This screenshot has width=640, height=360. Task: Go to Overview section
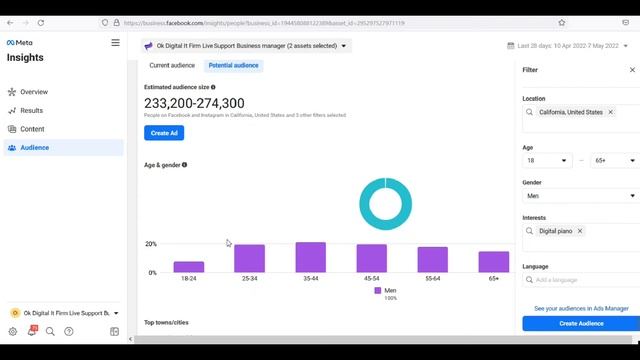click(63, 92)
